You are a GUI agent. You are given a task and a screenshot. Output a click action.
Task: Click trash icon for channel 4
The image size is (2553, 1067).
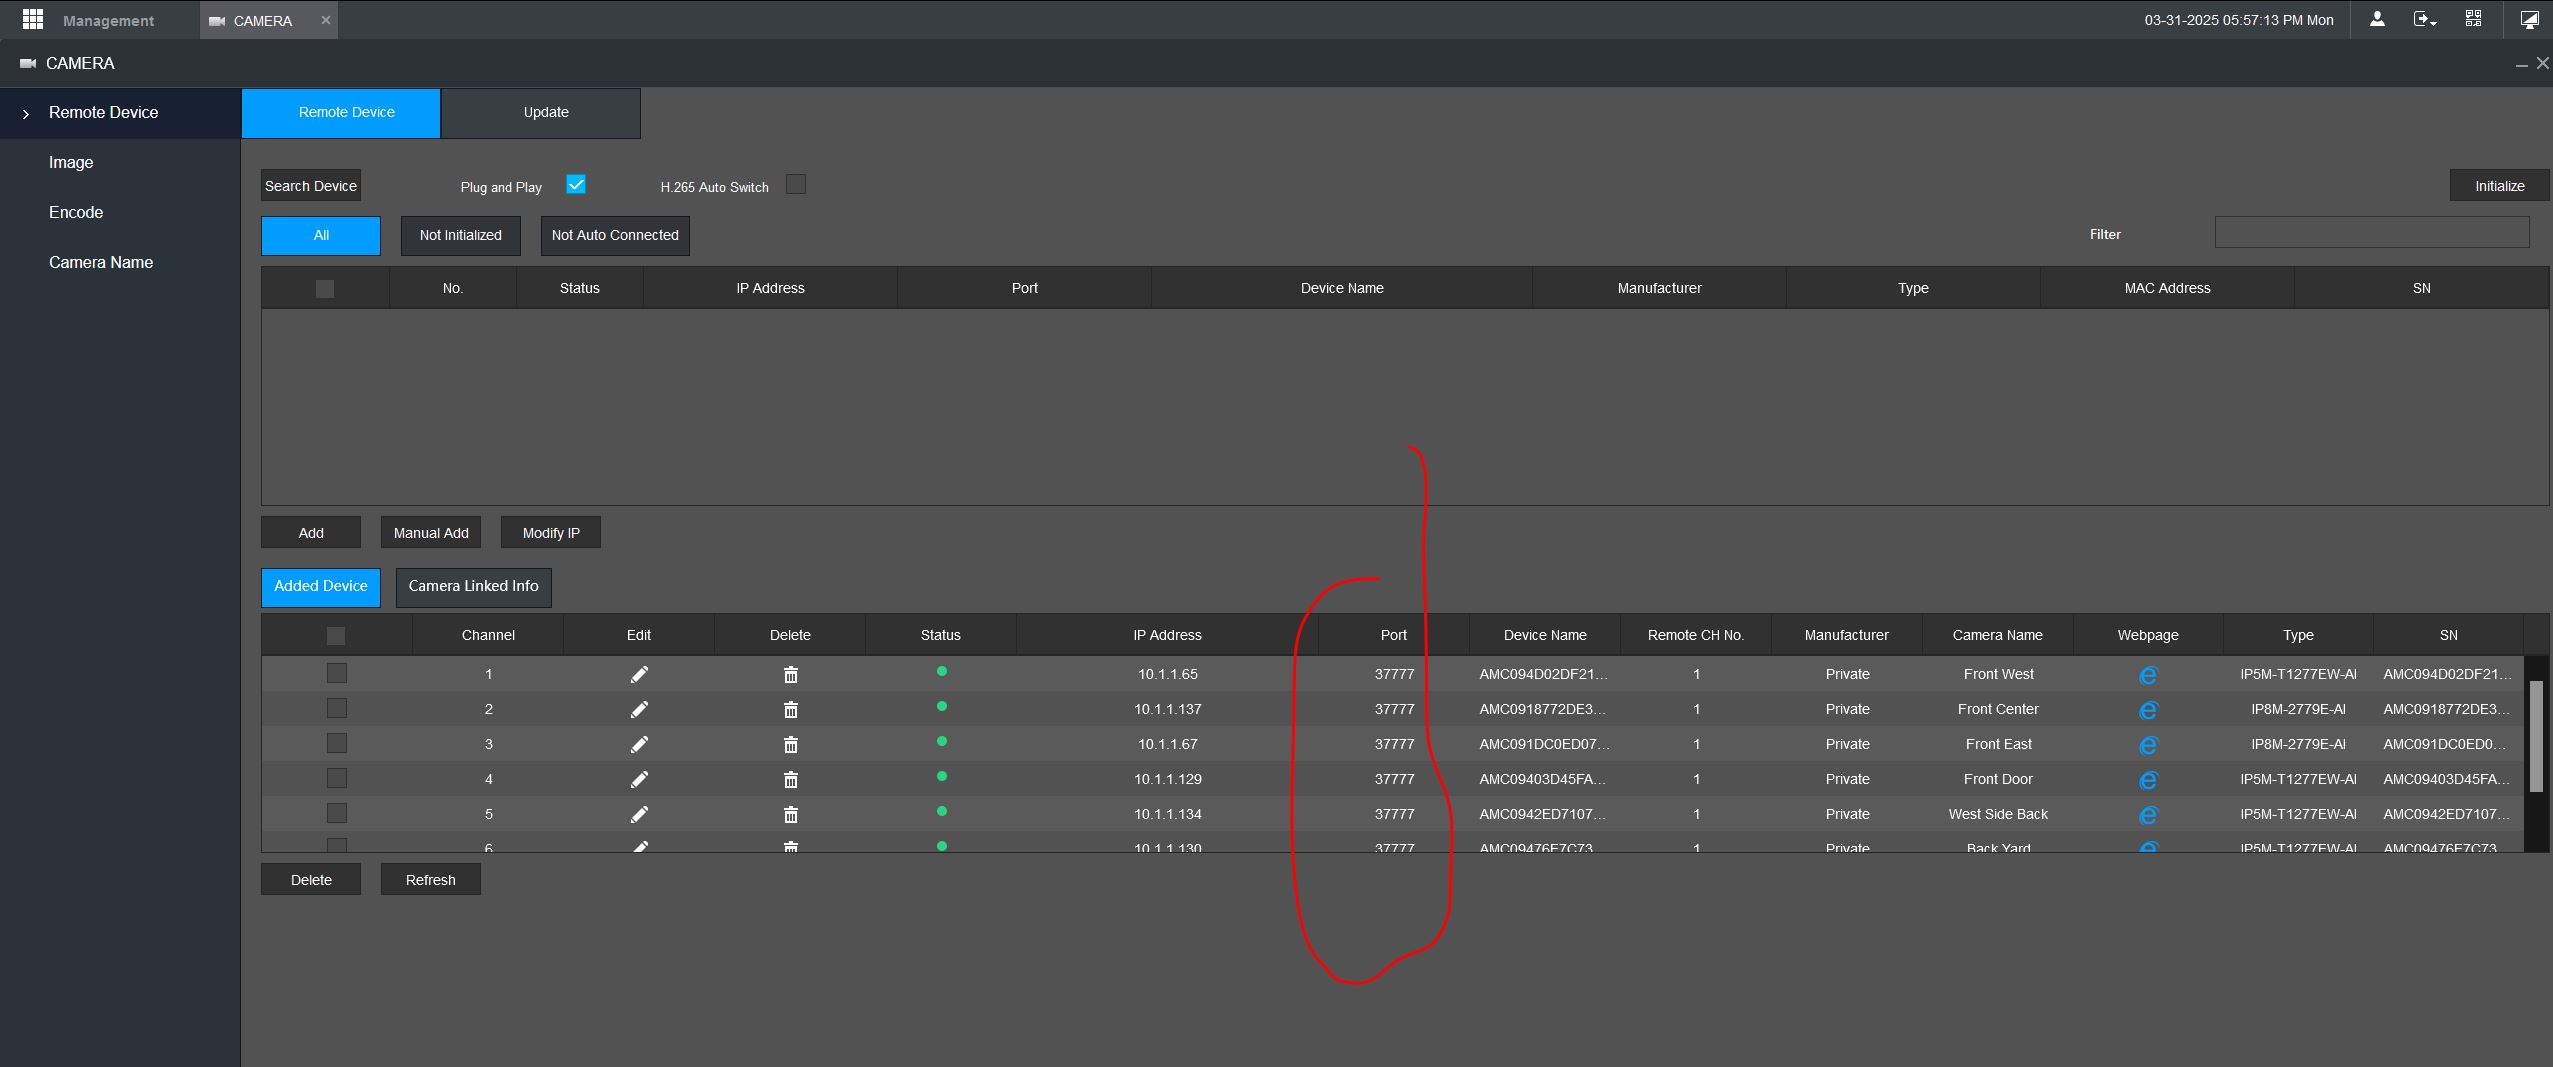pyautogui.click(x=790, y=780)
